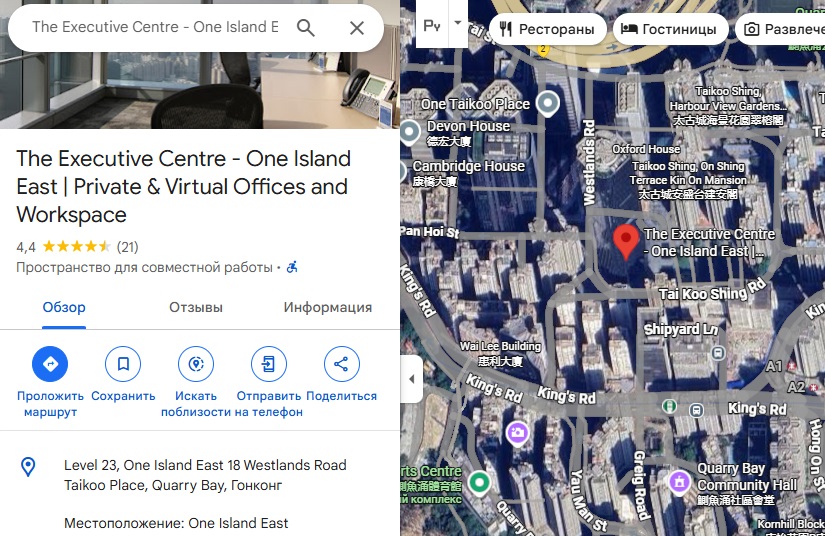Open Местоположение: One Island East link
This screenshot has width=825, height=536.
pyautogui.click(x=176, y=523)
